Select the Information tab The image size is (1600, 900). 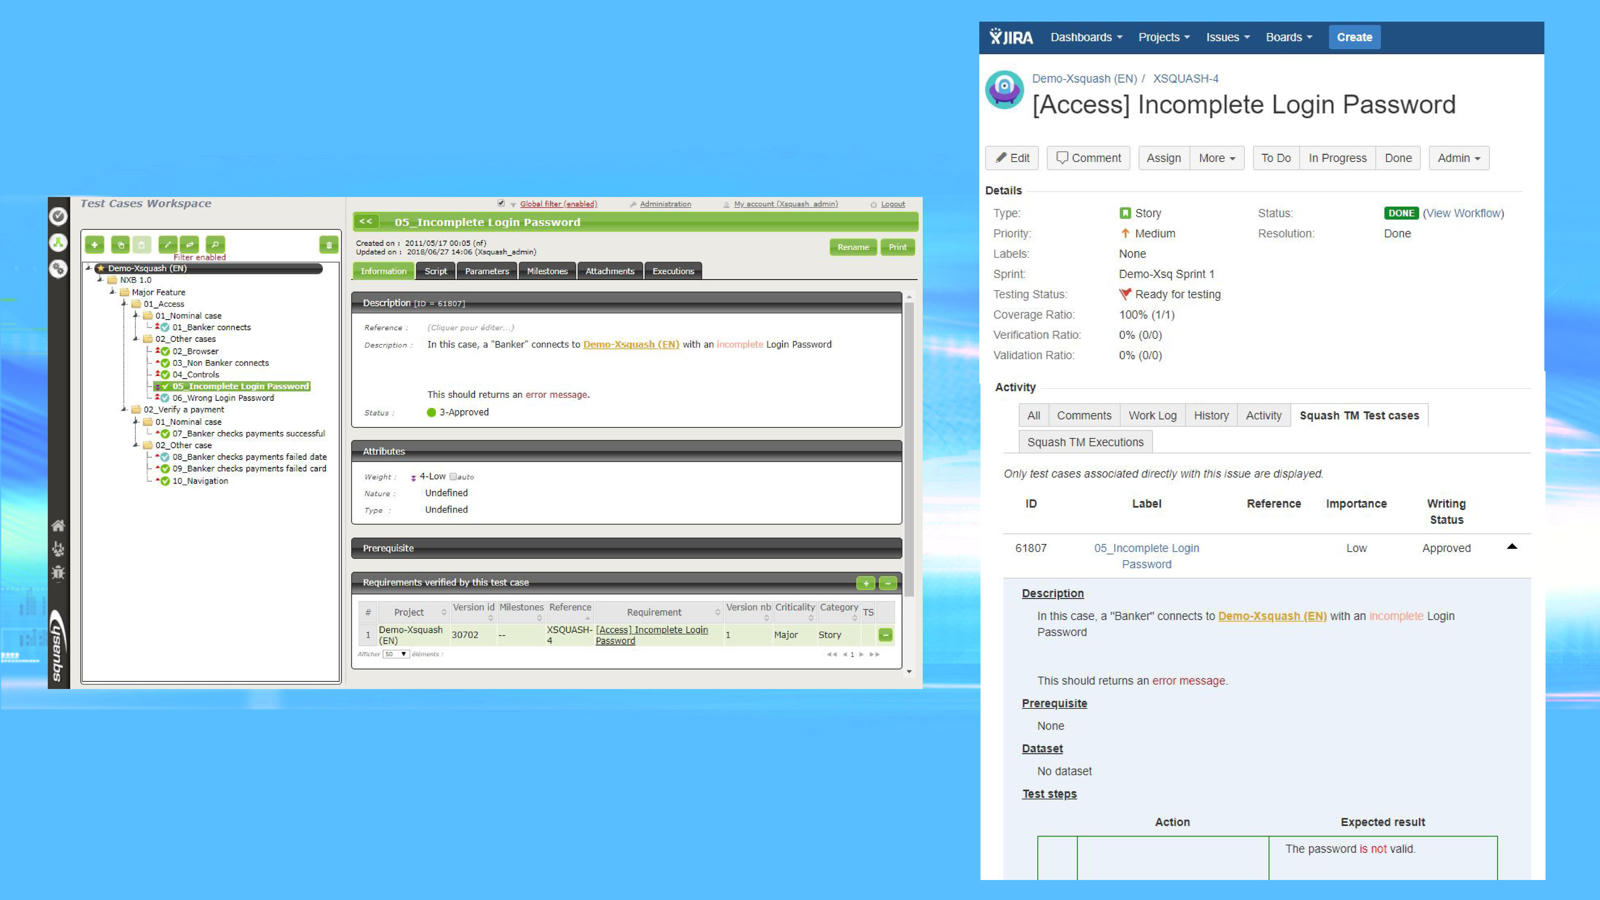383,271
